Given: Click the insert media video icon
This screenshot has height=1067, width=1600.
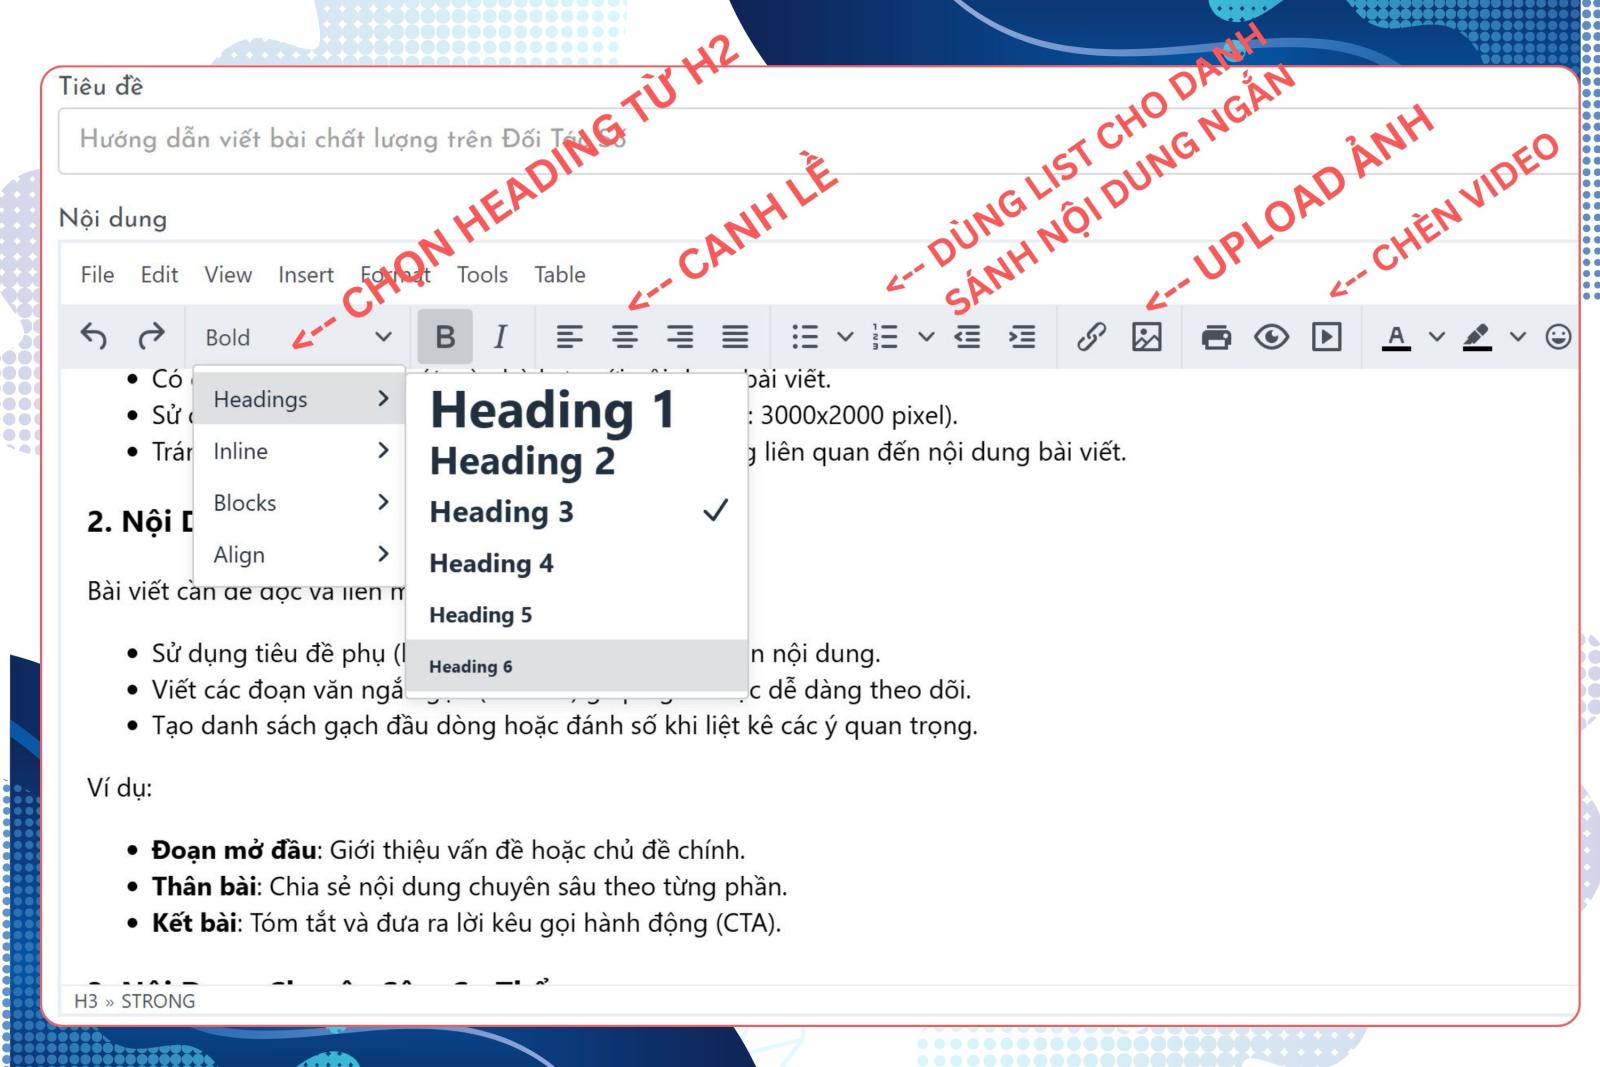Looking at the screenshot, I should (1327, 337).
